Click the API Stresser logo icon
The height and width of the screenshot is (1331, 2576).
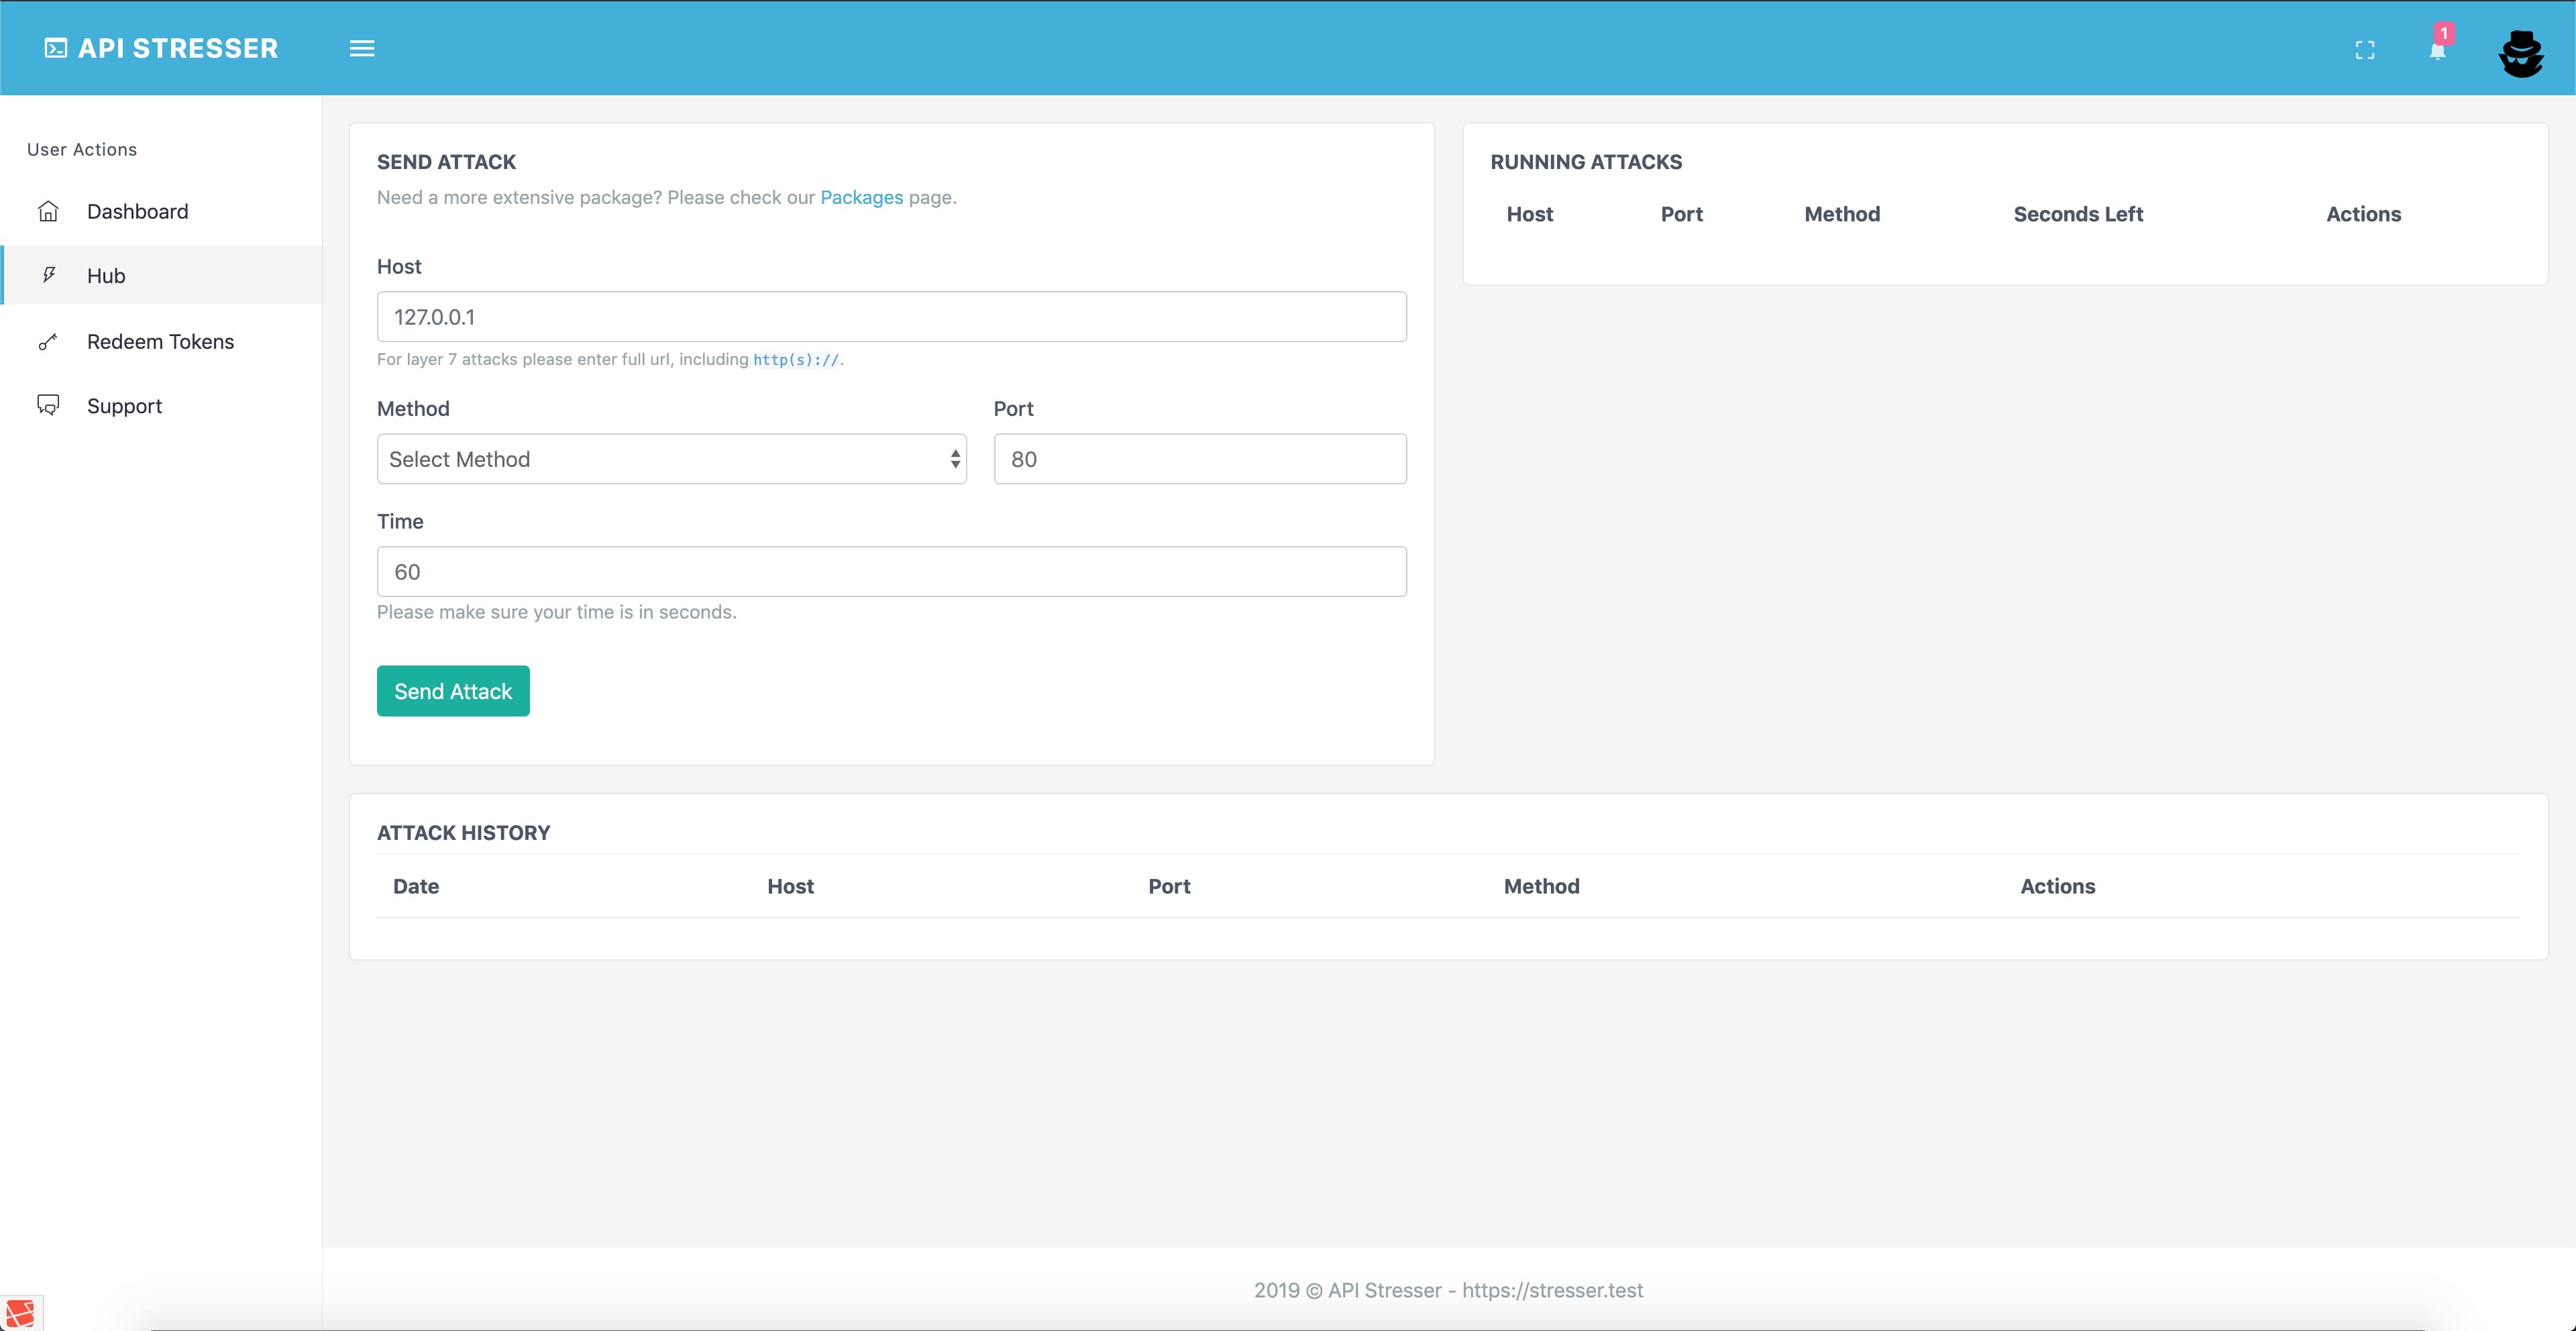point(56,47)
